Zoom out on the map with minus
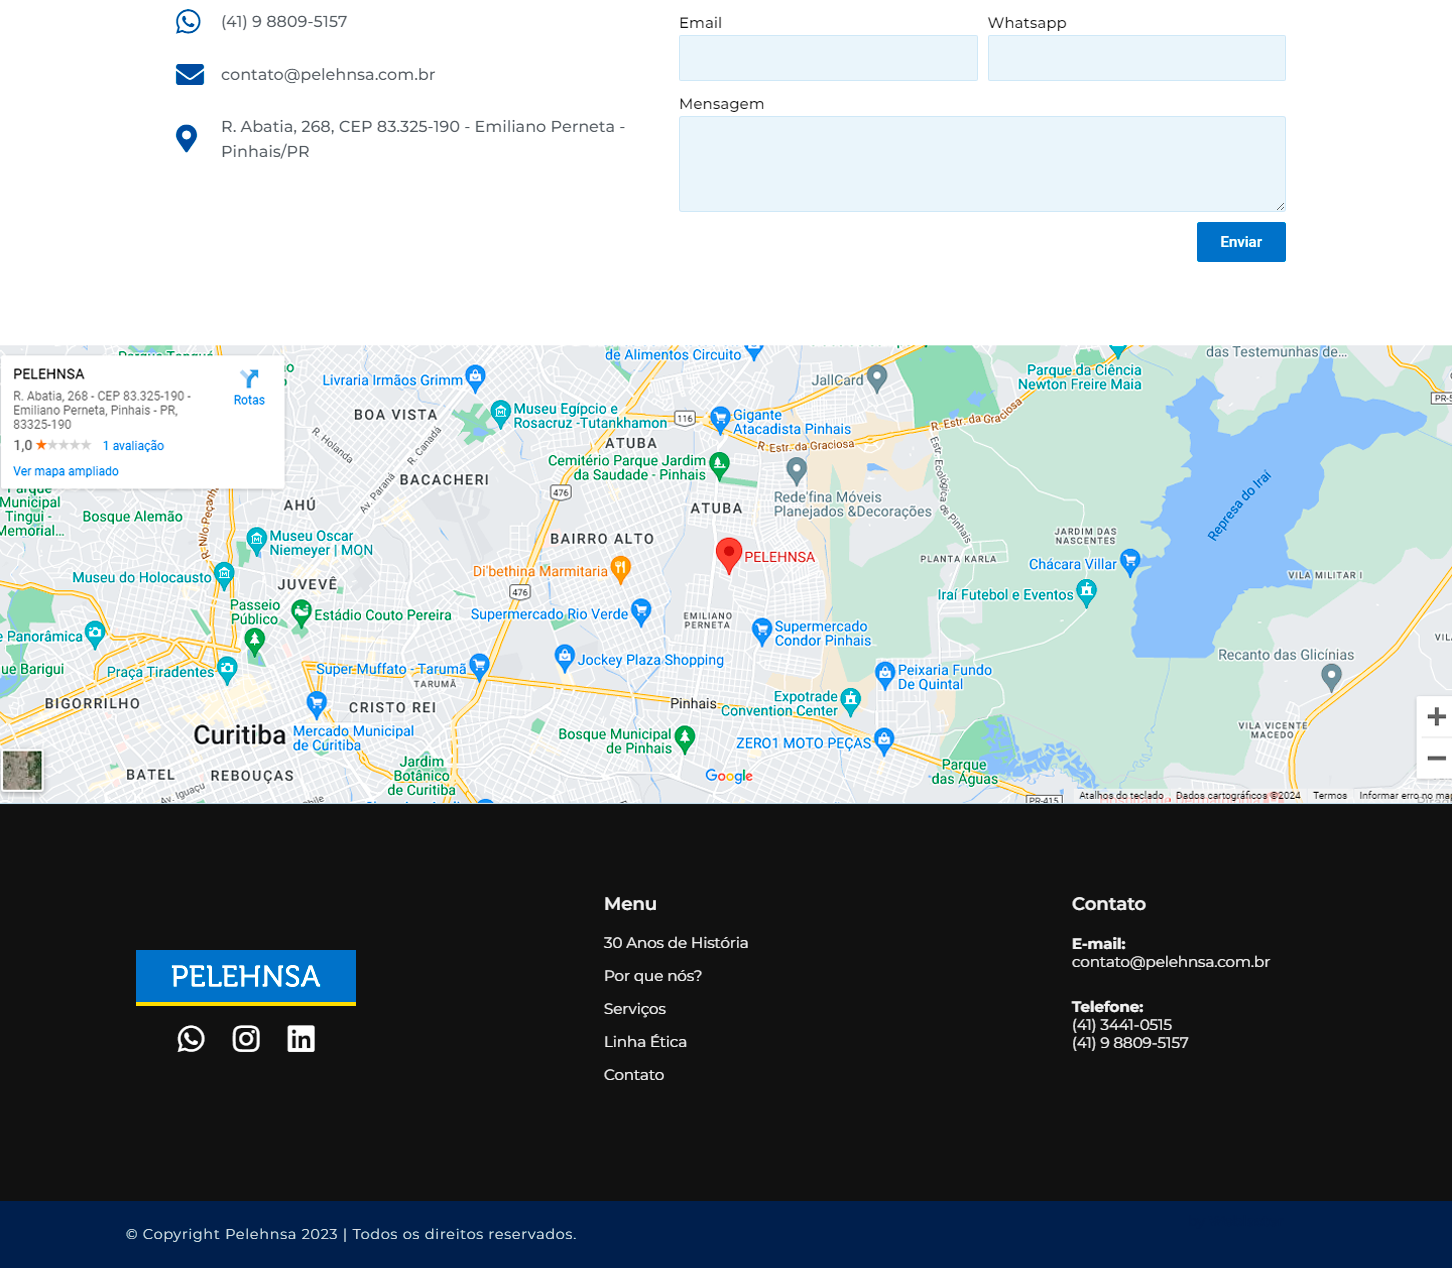1452x1268 pixels. coord(1435,758)
